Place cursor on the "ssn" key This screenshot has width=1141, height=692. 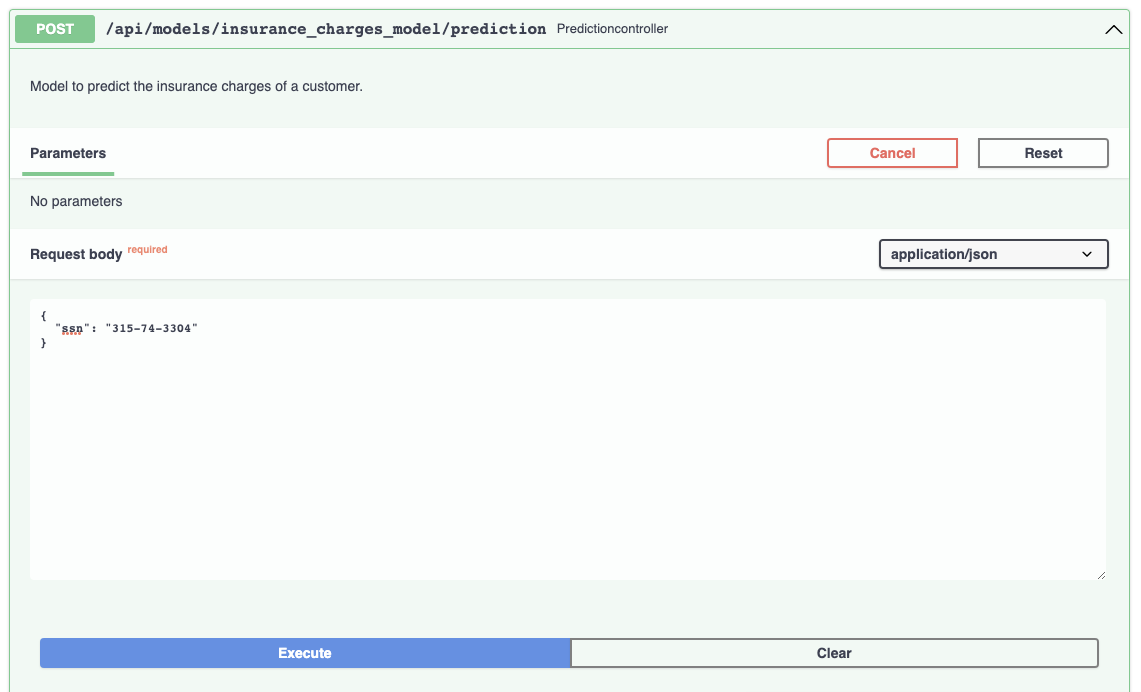click(x=72, y=329)
